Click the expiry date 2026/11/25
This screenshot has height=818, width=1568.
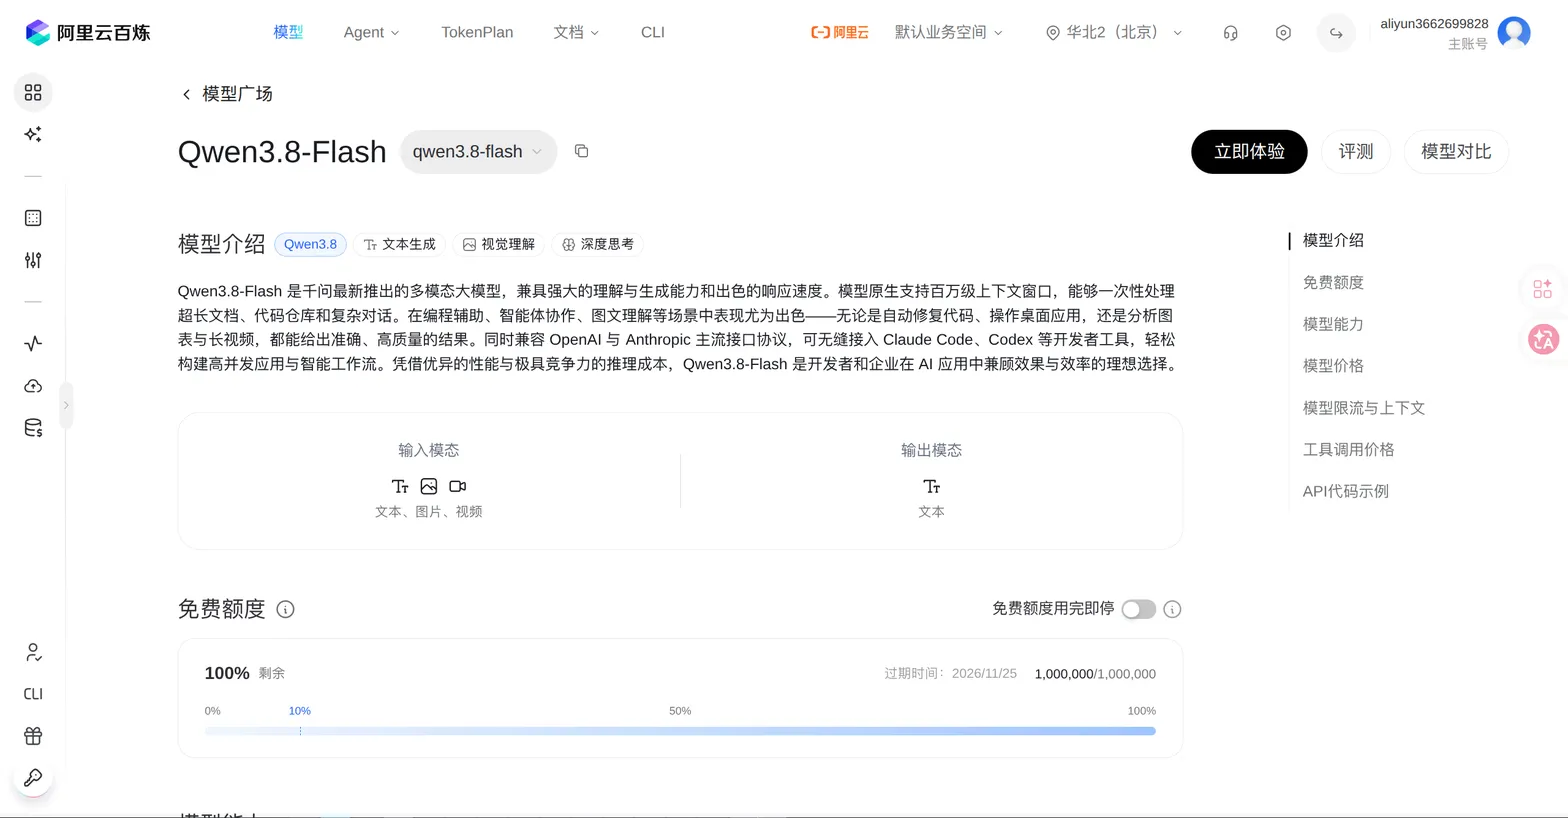tap(984, 674)
